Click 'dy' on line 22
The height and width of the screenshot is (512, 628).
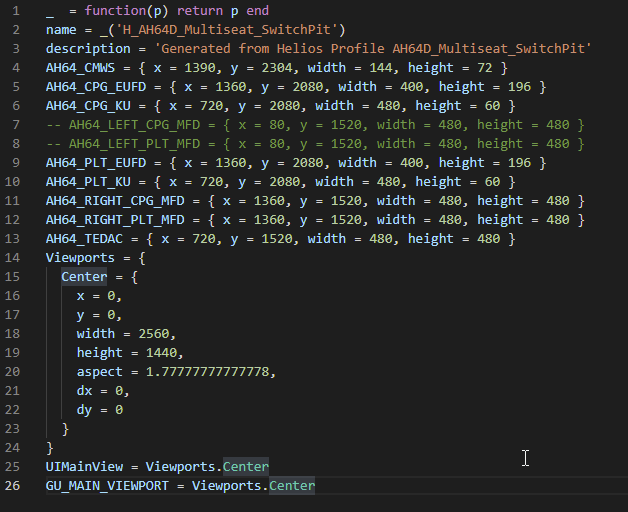click(84, 410)
